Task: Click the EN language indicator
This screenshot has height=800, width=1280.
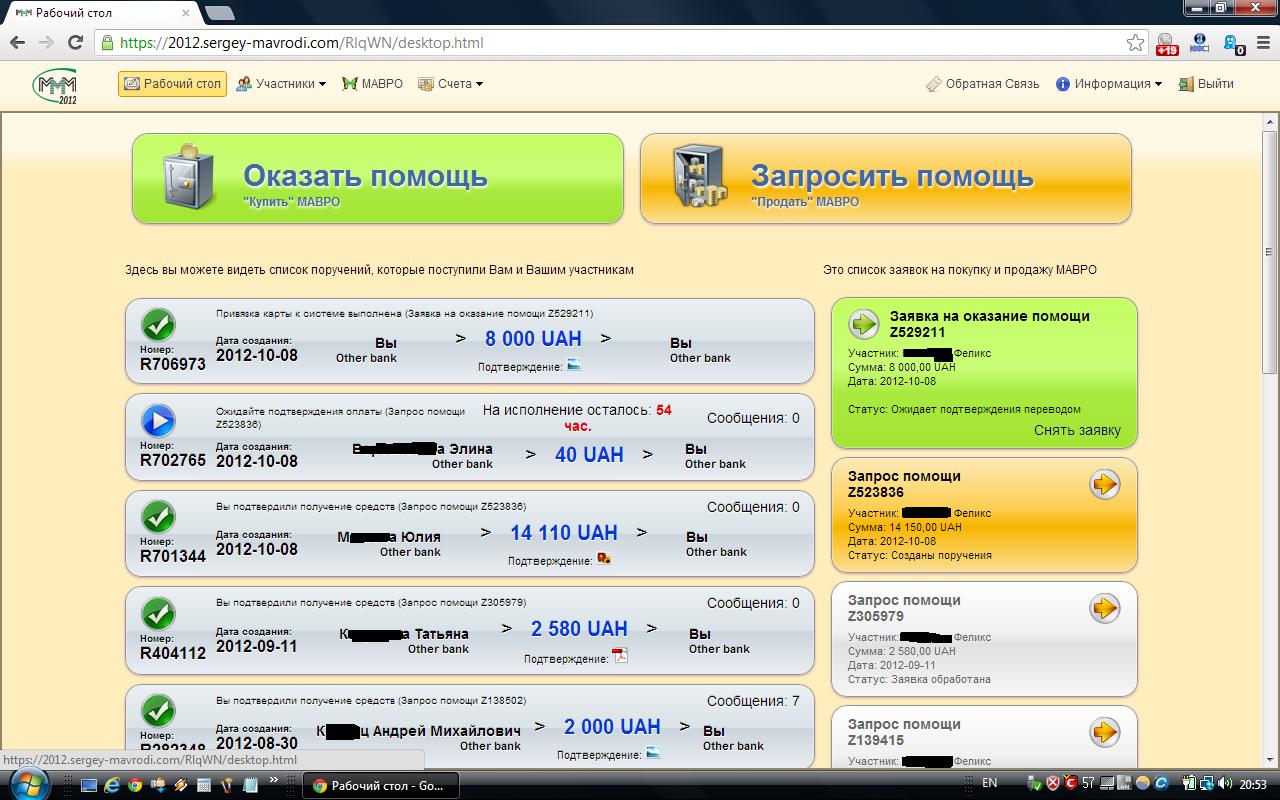Action: pyautogui.click(x=990, y=783)
